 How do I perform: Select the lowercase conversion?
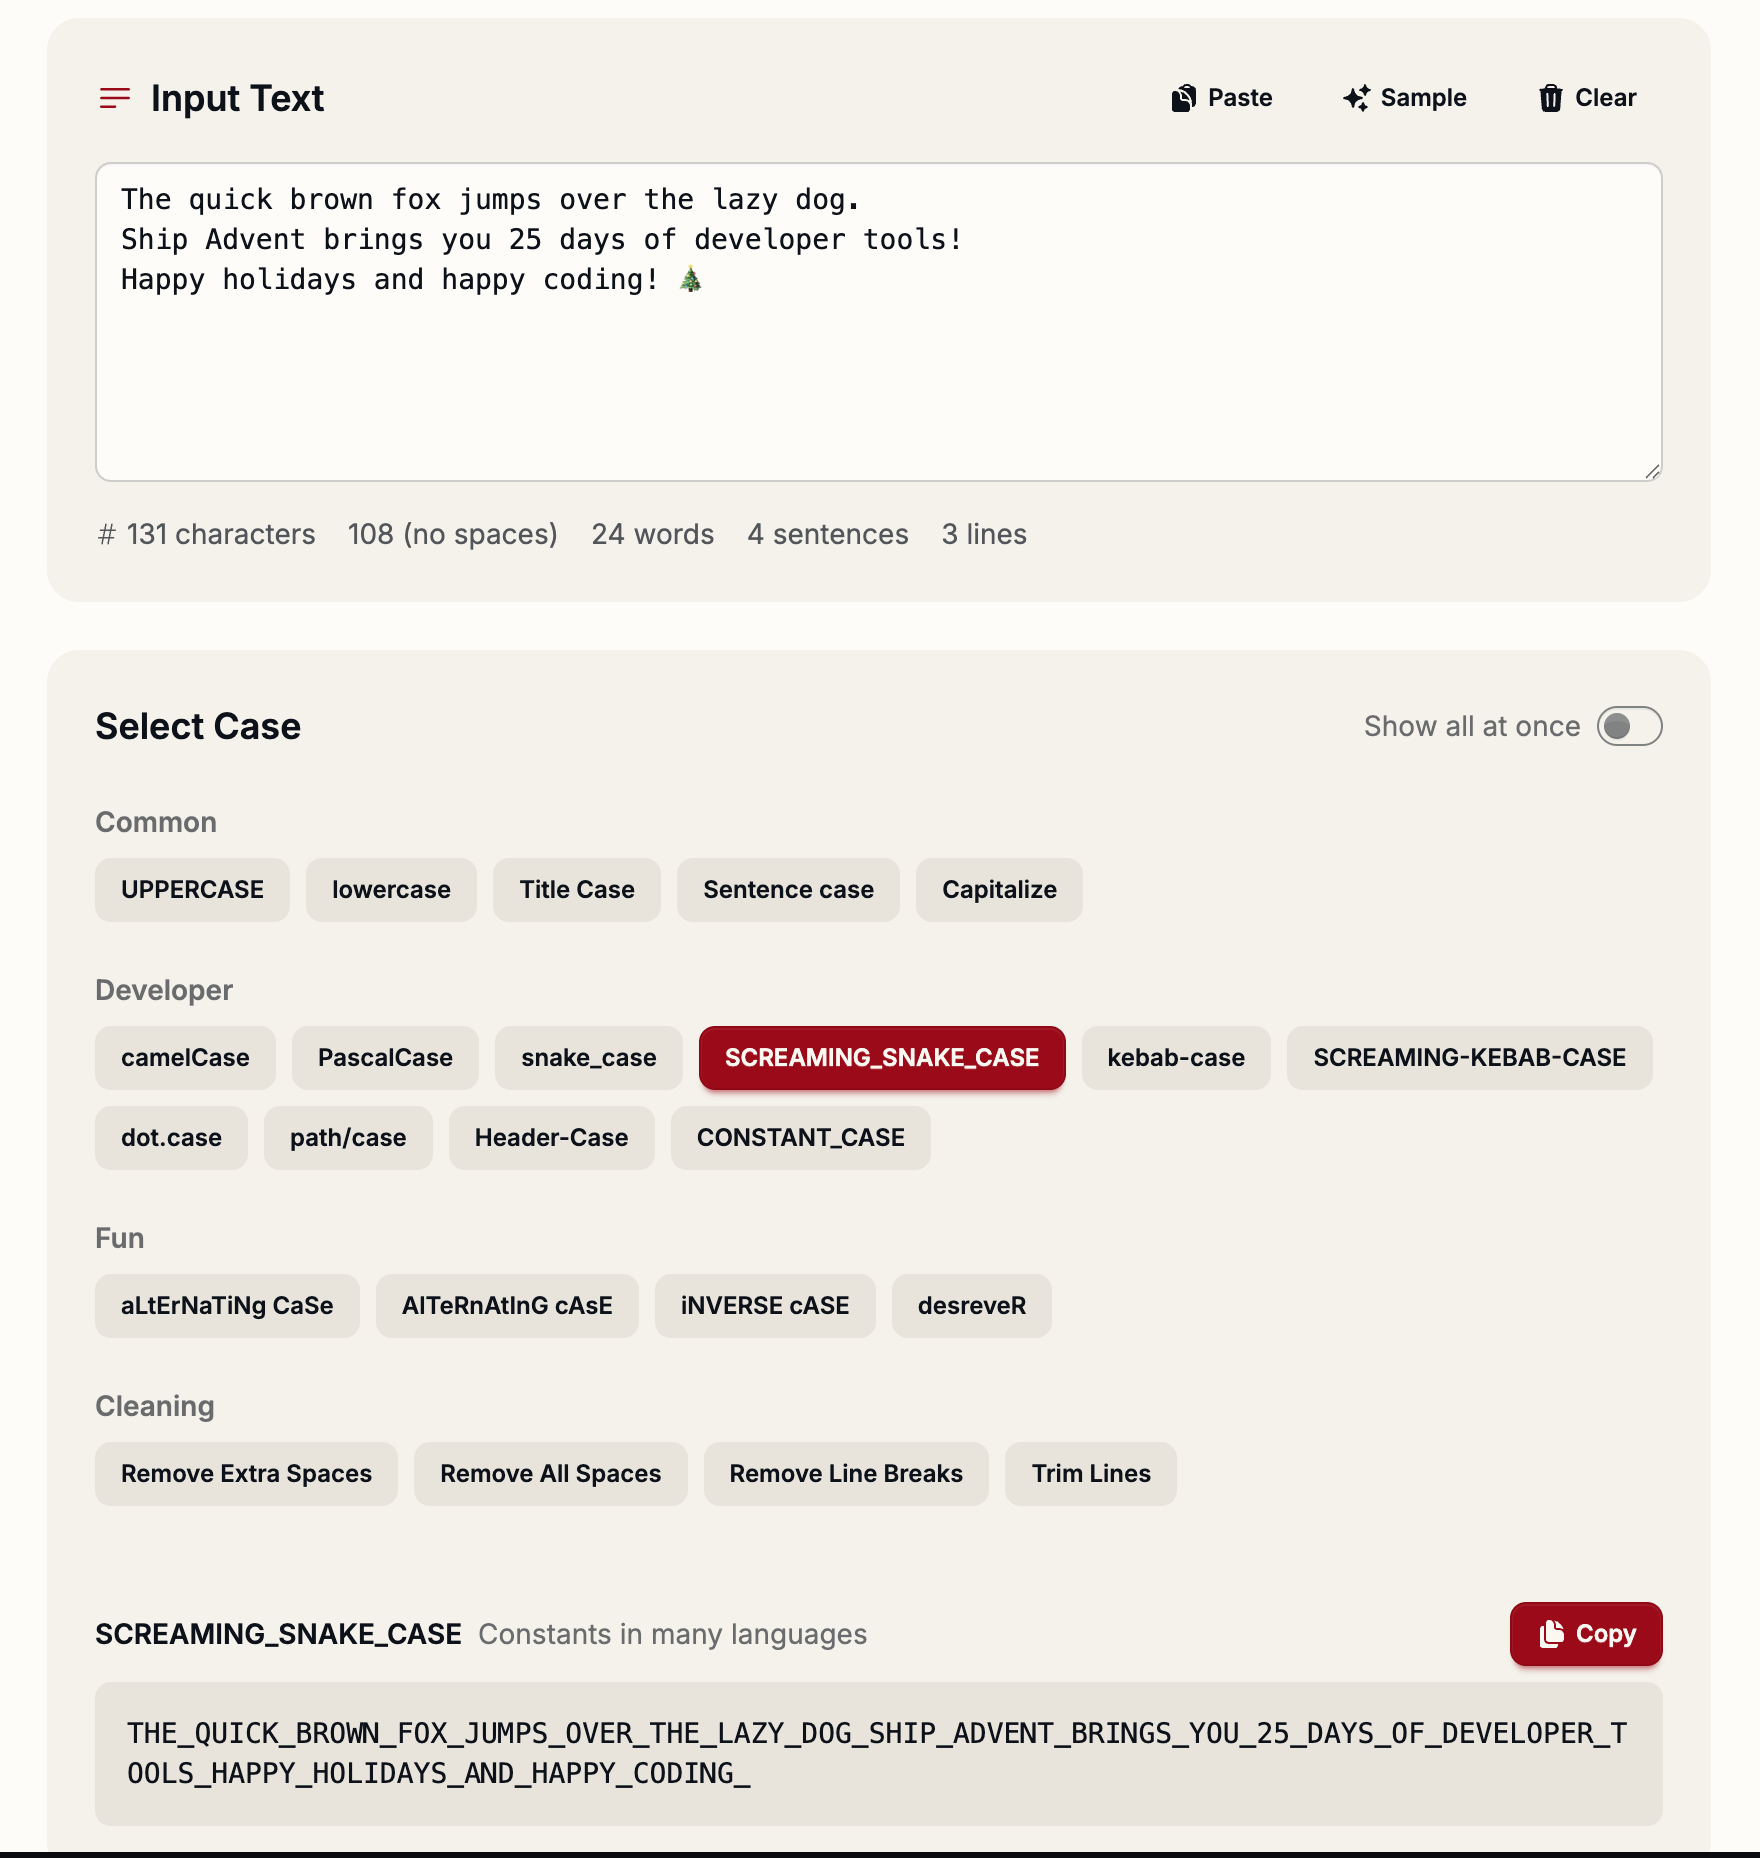click(x=391, y=889)
